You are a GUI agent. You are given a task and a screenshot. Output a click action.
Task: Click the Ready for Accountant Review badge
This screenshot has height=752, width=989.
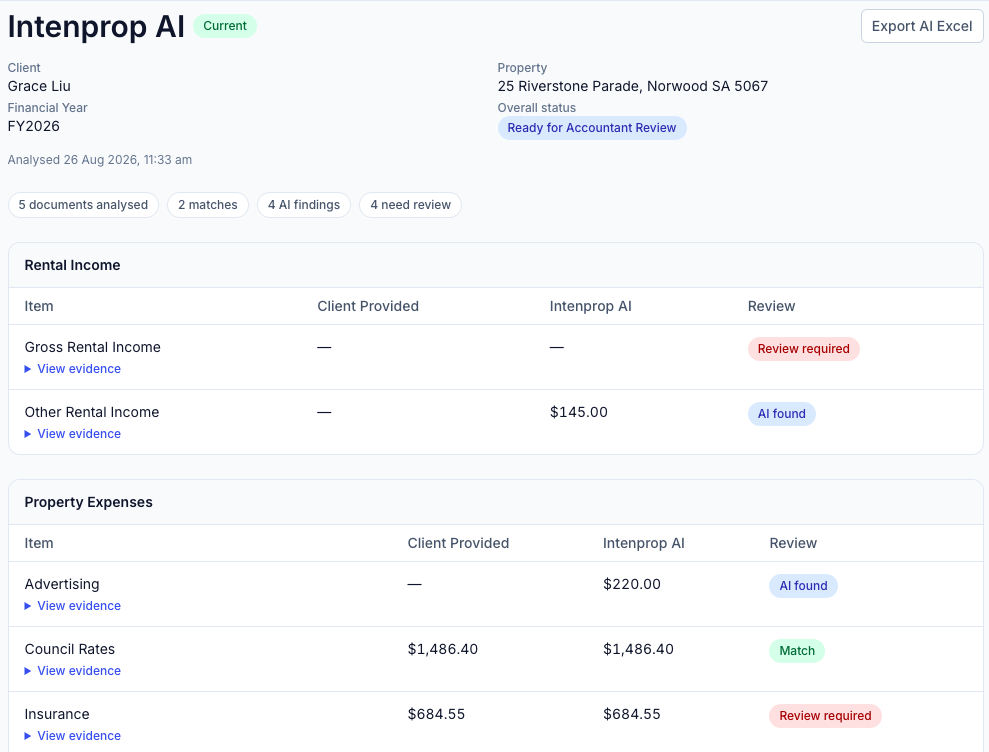(592, 128)
